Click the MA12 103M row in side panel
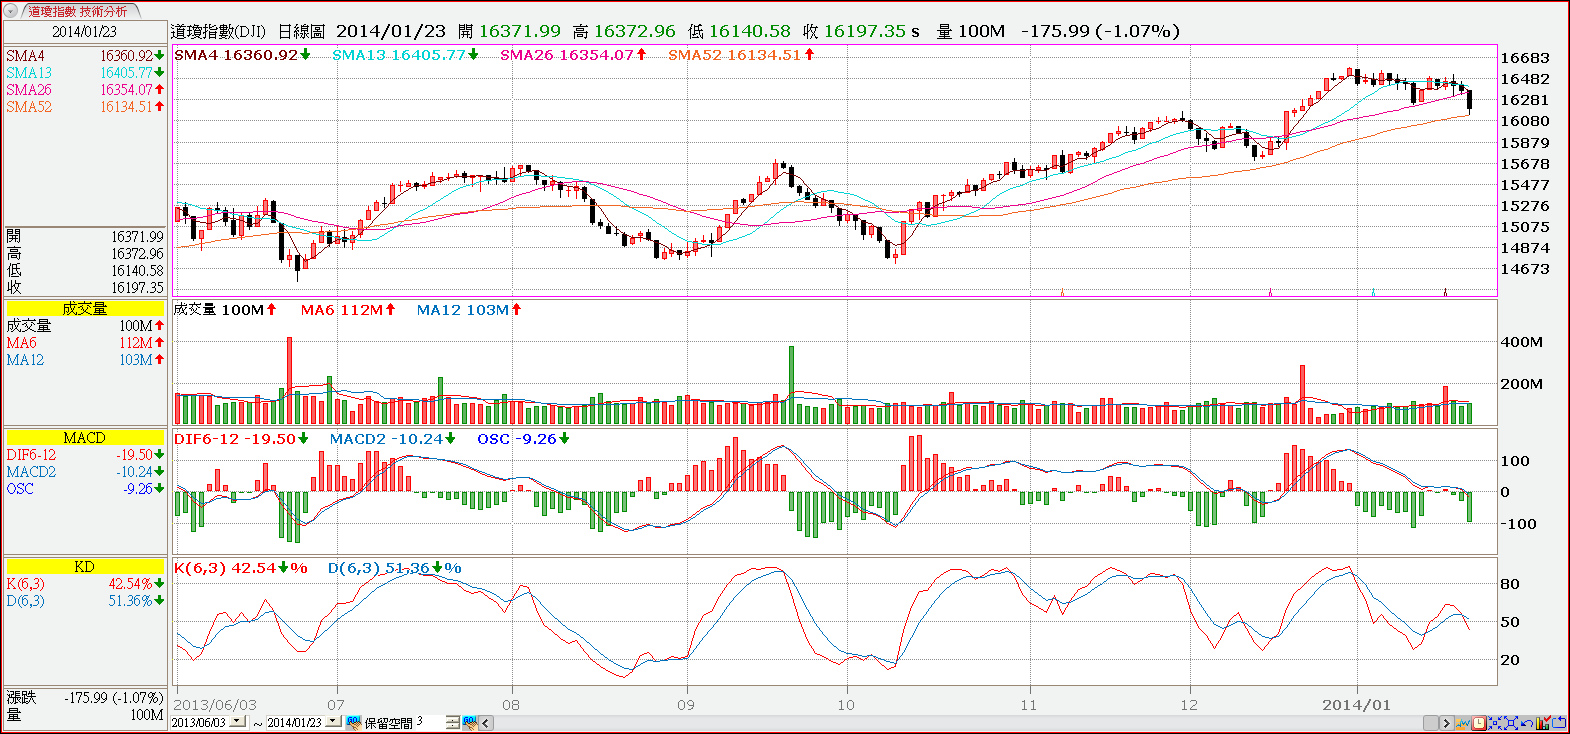Image resolution: width=1570 pixels, height=734 pixels. [85, 360]
